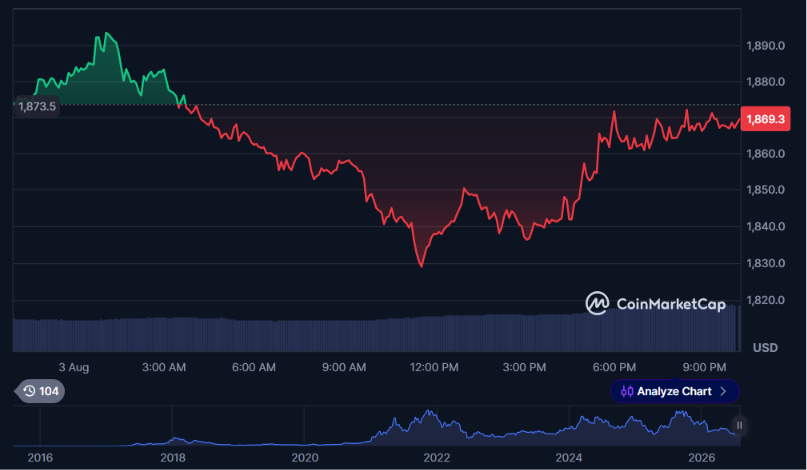Click the opening price label 1,873.5

click(x=37, y=107)
